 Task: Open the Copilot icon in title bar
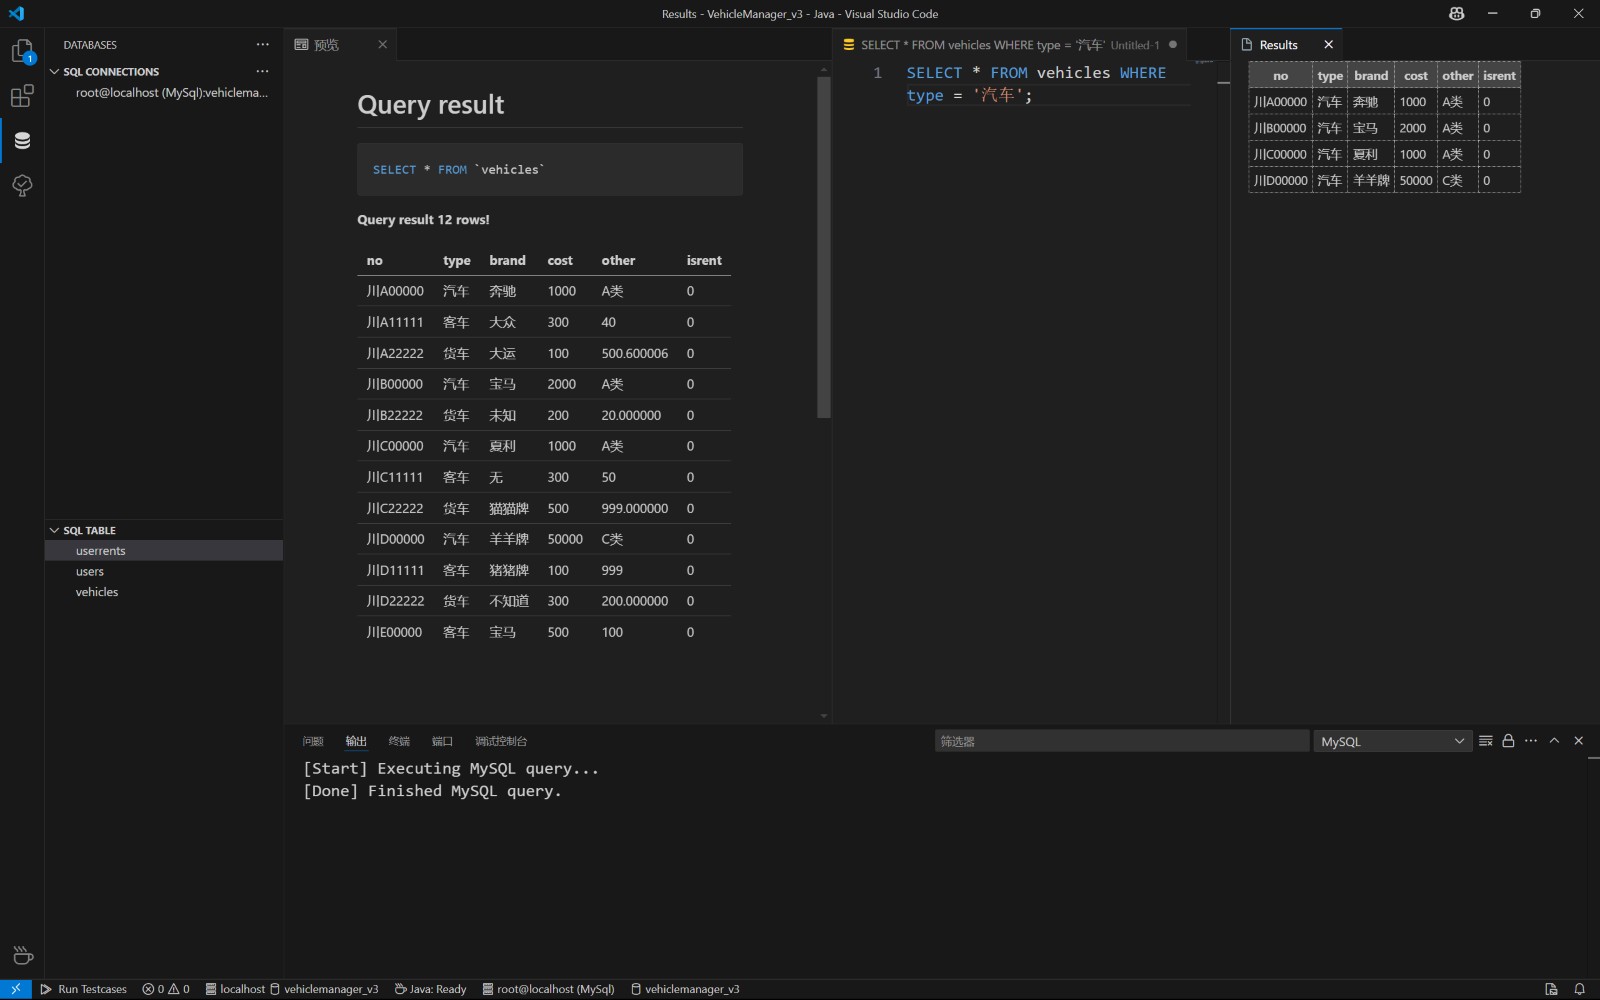1456,14
